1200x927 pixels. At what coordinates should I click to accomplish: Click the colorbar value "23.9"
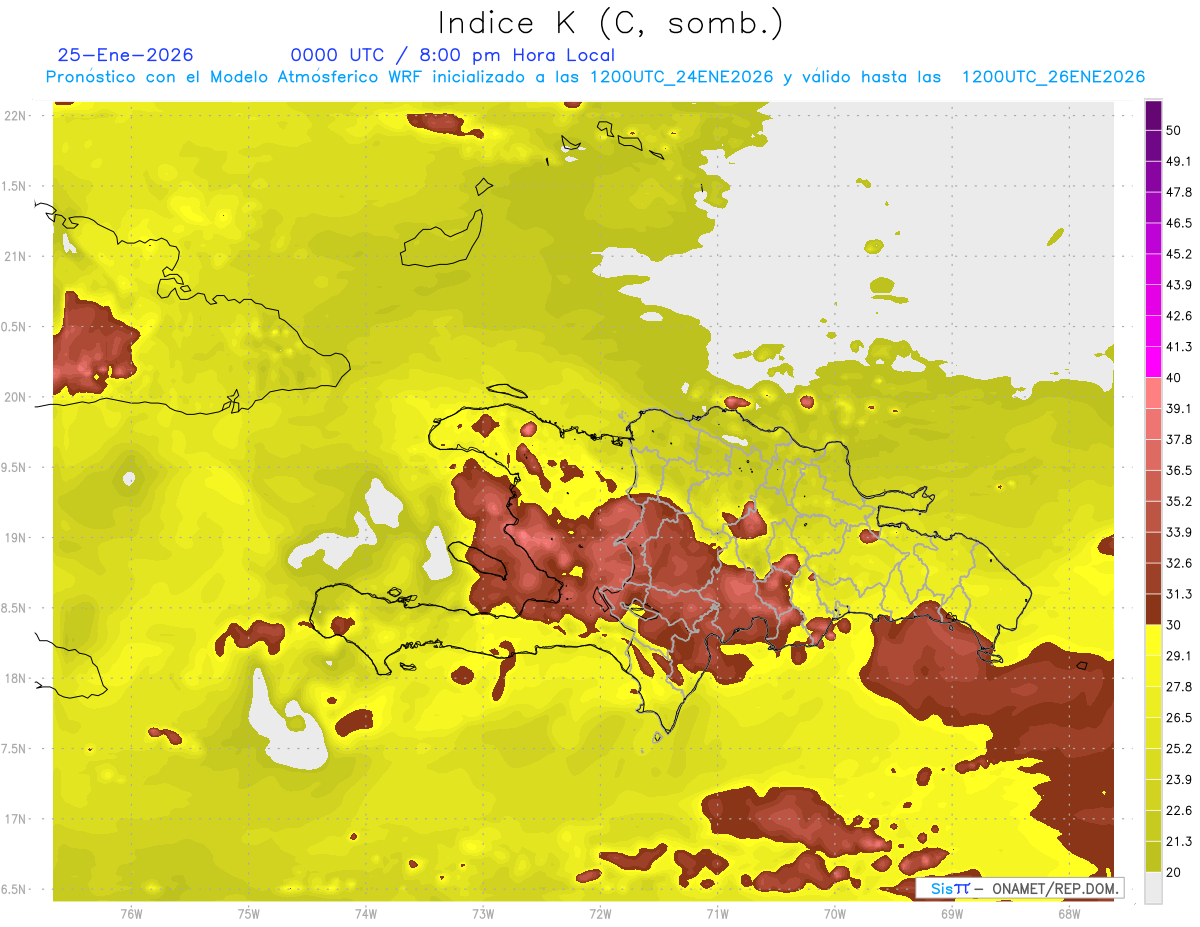(1180, 779)
